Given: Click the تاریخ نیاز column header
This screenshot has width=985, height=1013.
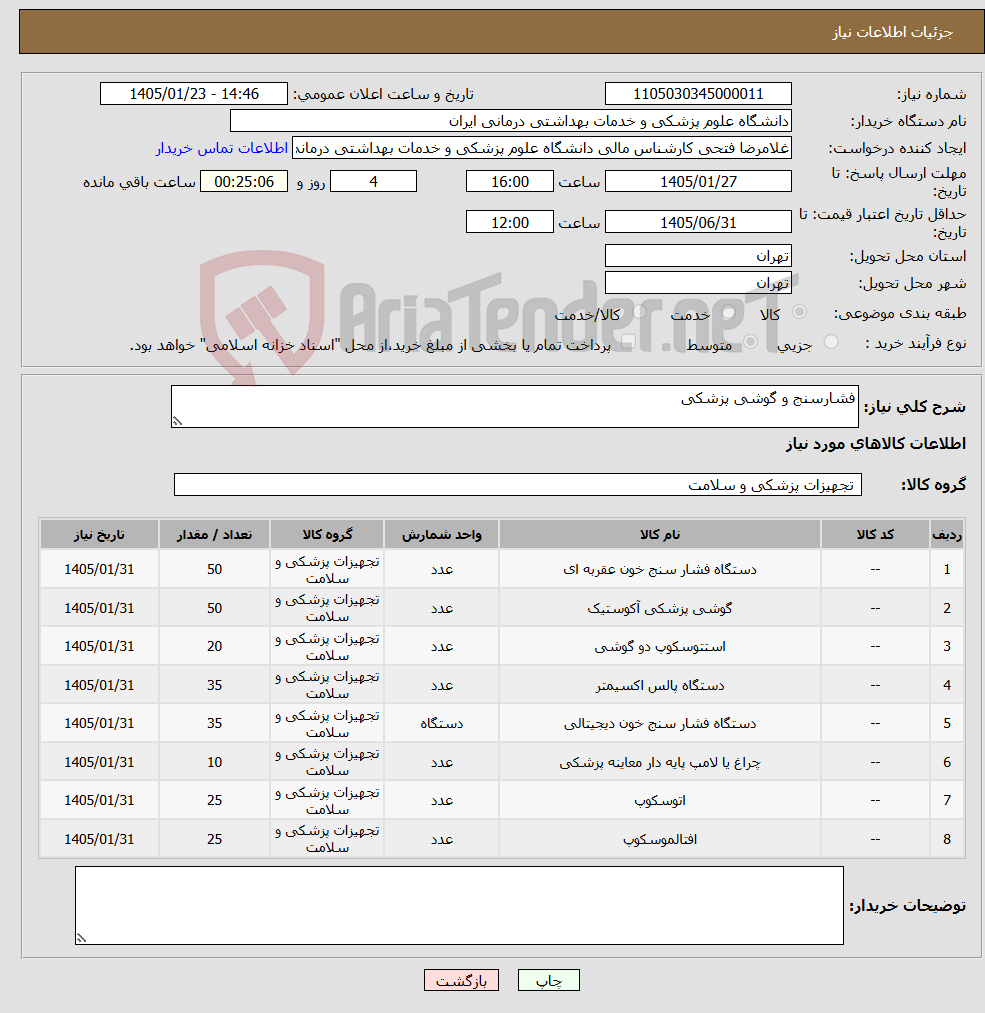Looking at the screenshot, I should point(99,534).
